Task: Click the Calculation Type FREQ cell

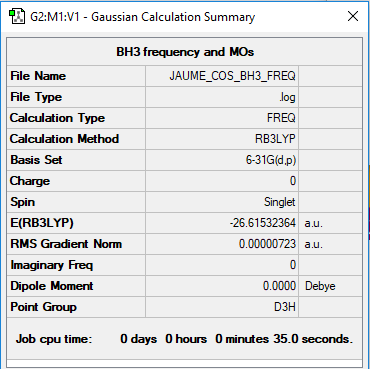Action: click(281, 118)
